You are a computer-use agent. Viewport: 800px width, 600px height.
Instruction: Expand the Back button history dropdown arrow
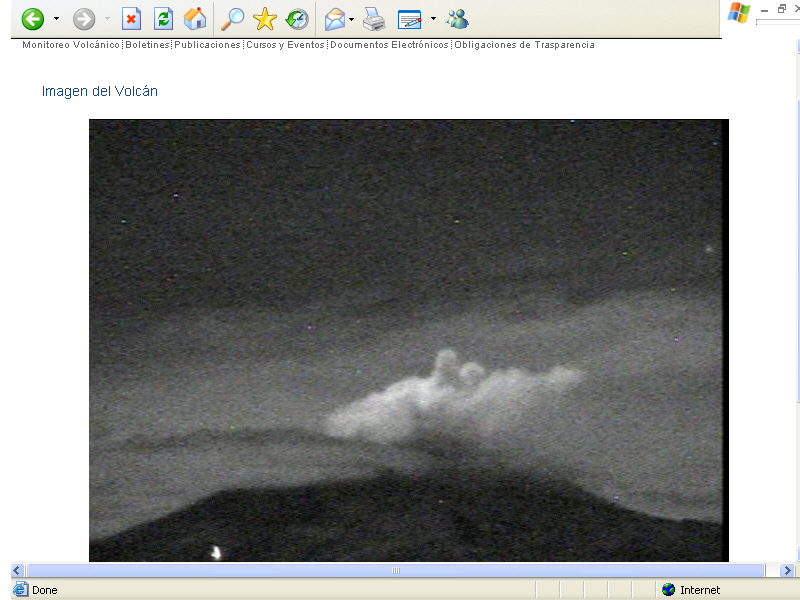[x=56, y=18]
